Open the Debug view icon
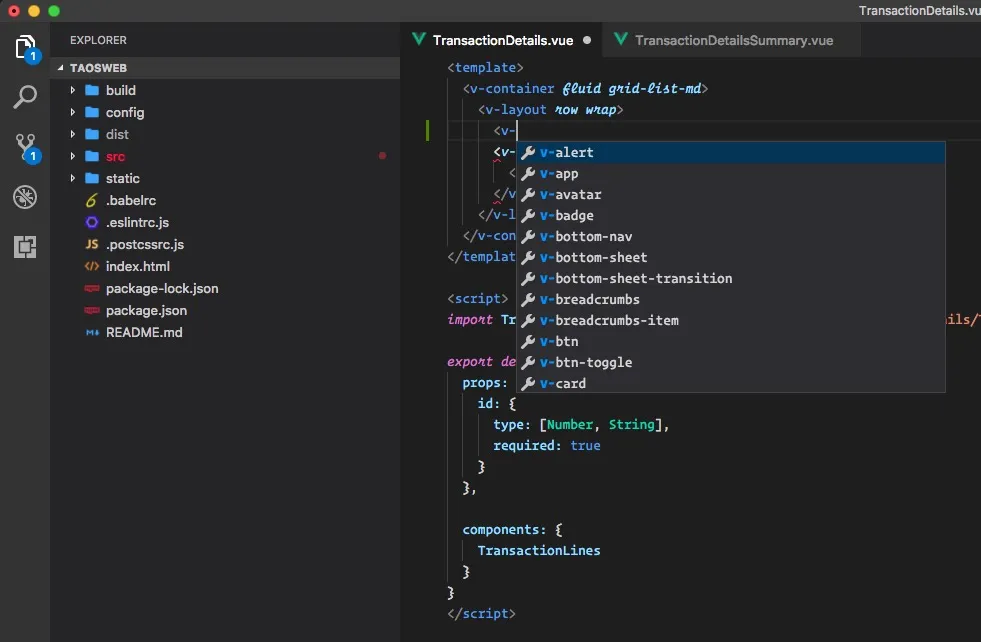Viewport: 981px width, 642px height. click(x=25, y=197)
